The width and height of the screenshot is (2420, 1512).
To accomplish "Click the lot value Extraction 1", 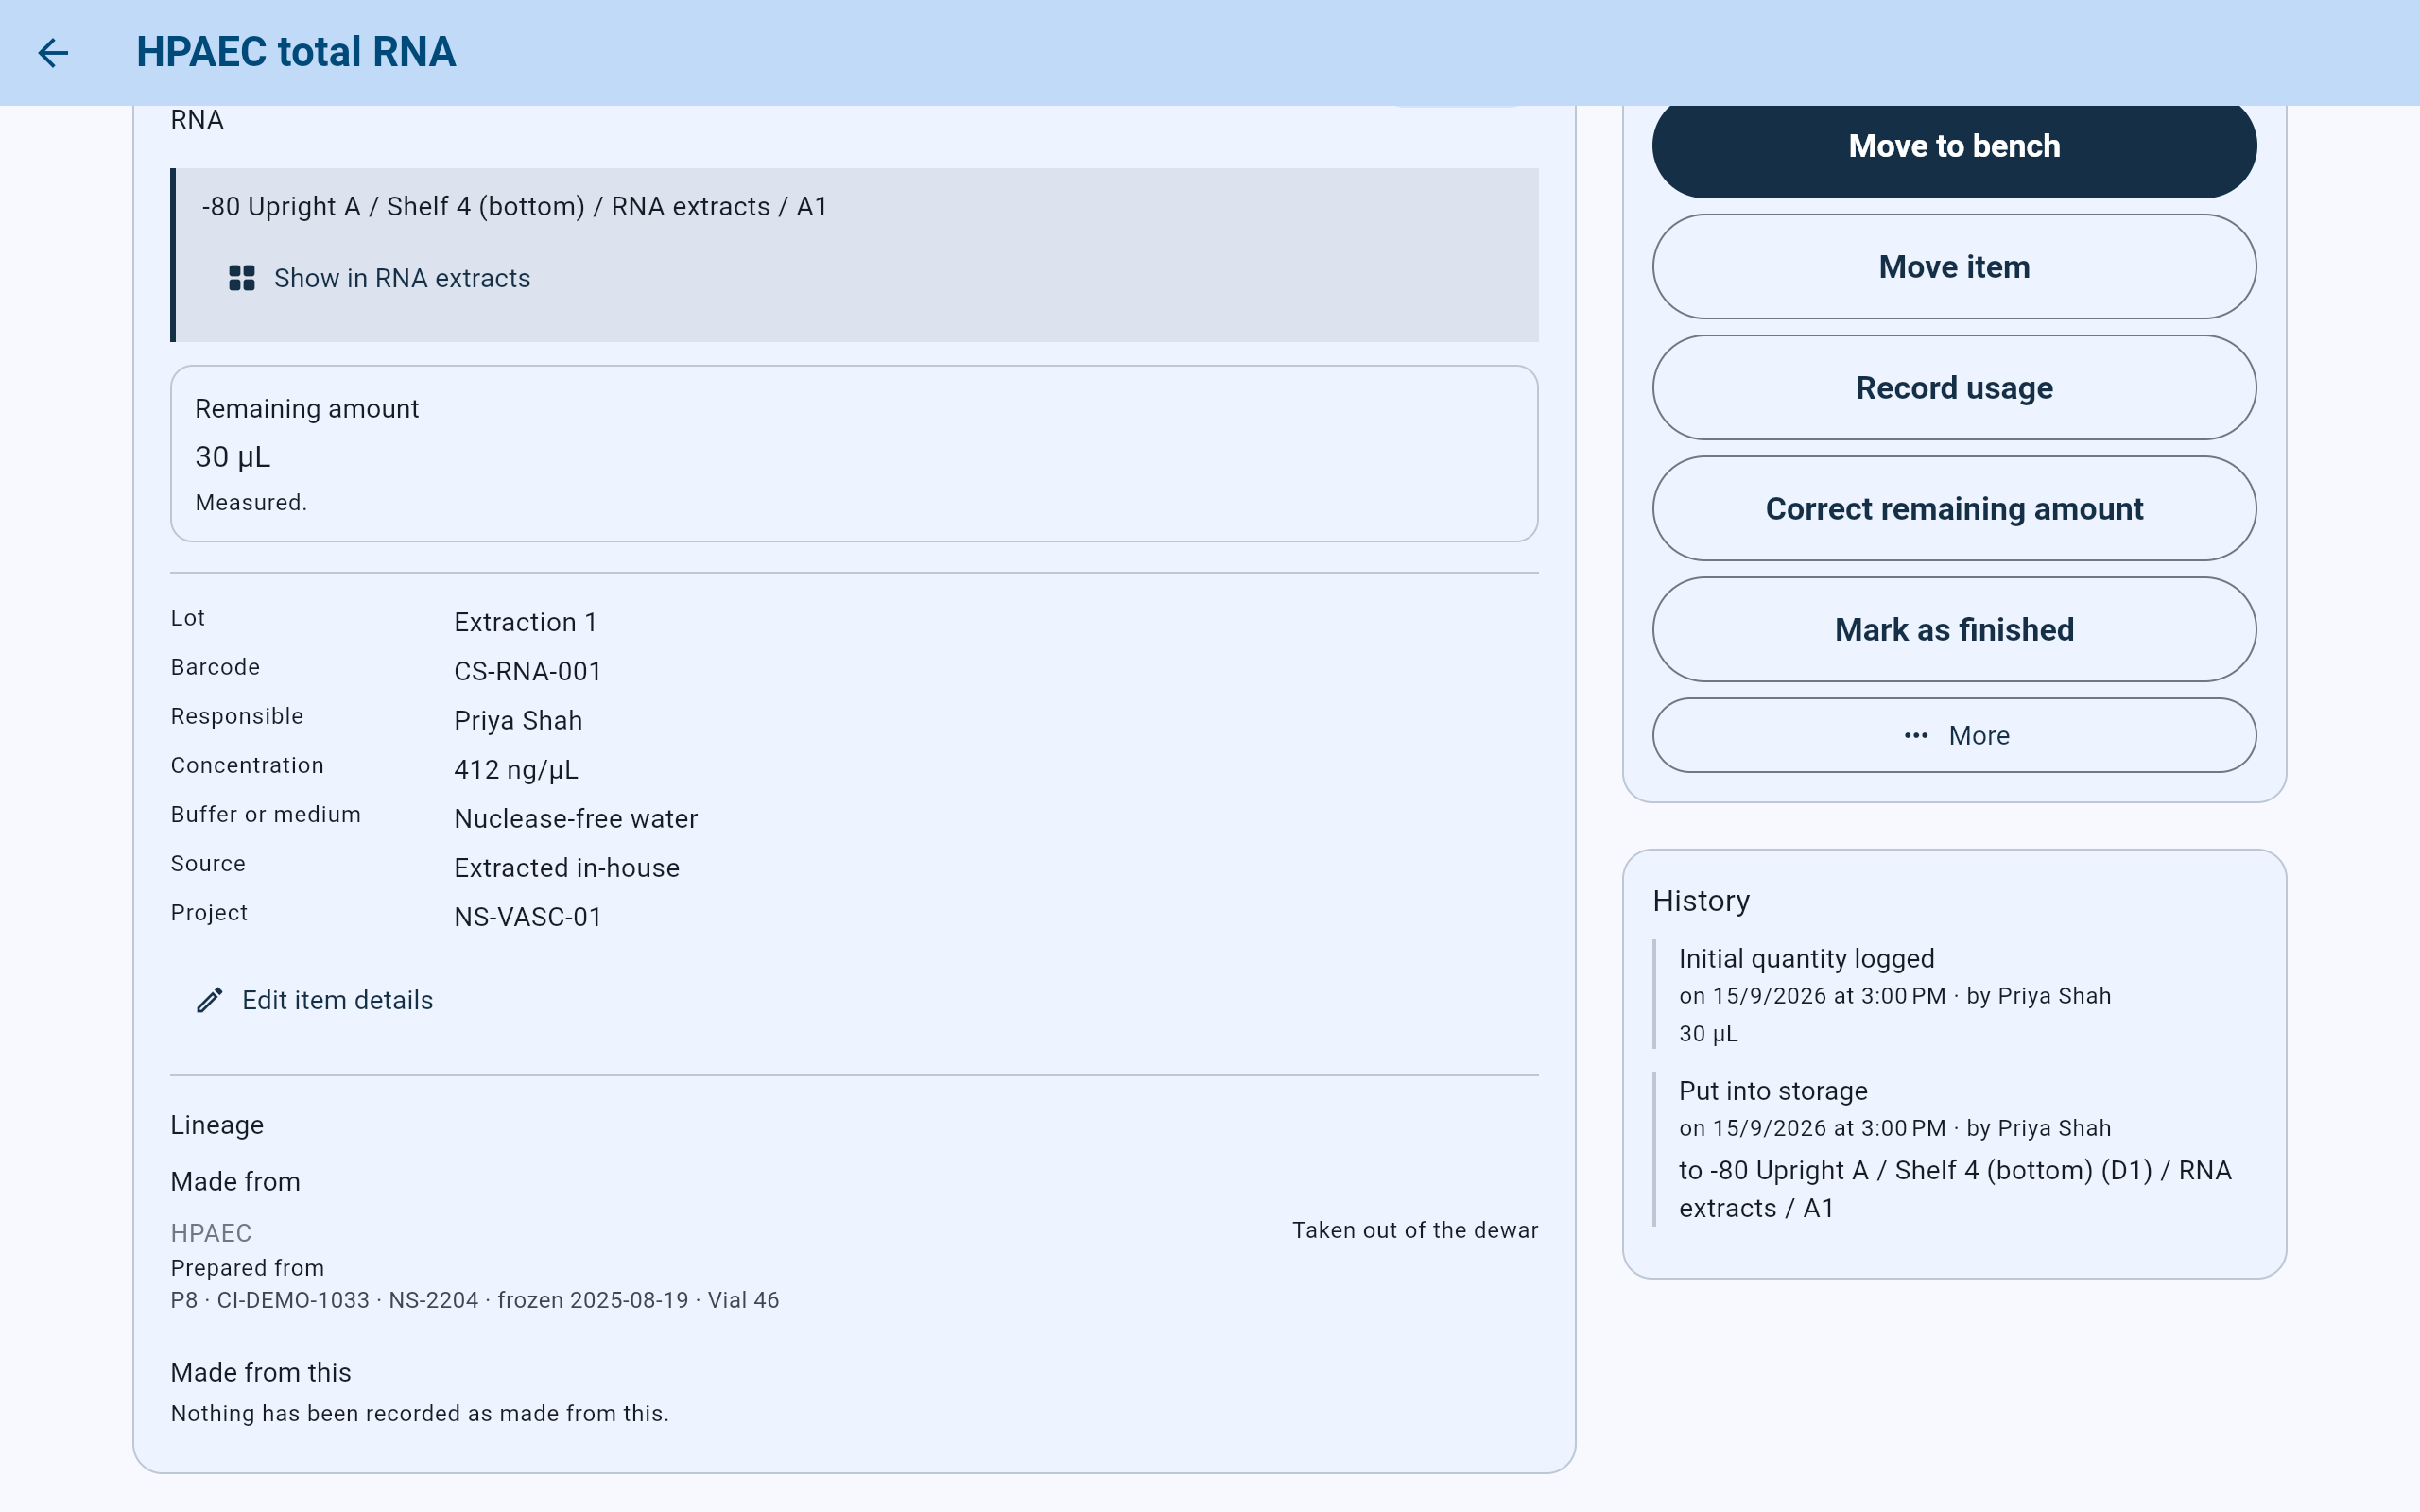I will tap(526, 622).
